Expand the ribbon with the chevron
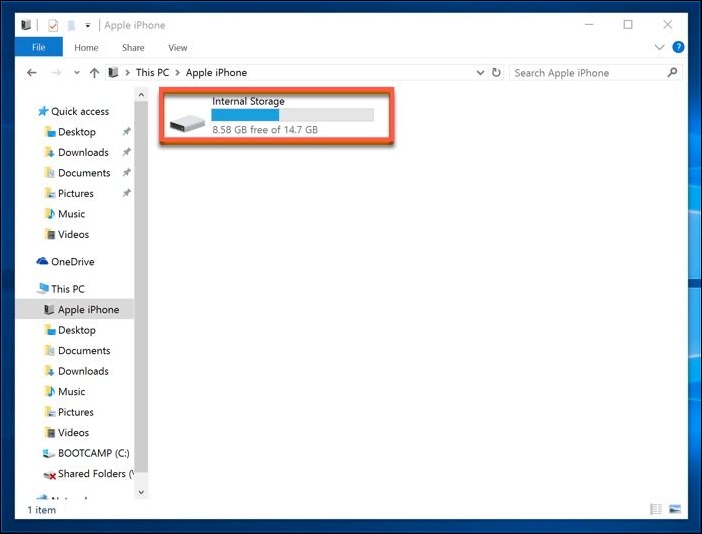702x534 pixels. tap(659, 47)
